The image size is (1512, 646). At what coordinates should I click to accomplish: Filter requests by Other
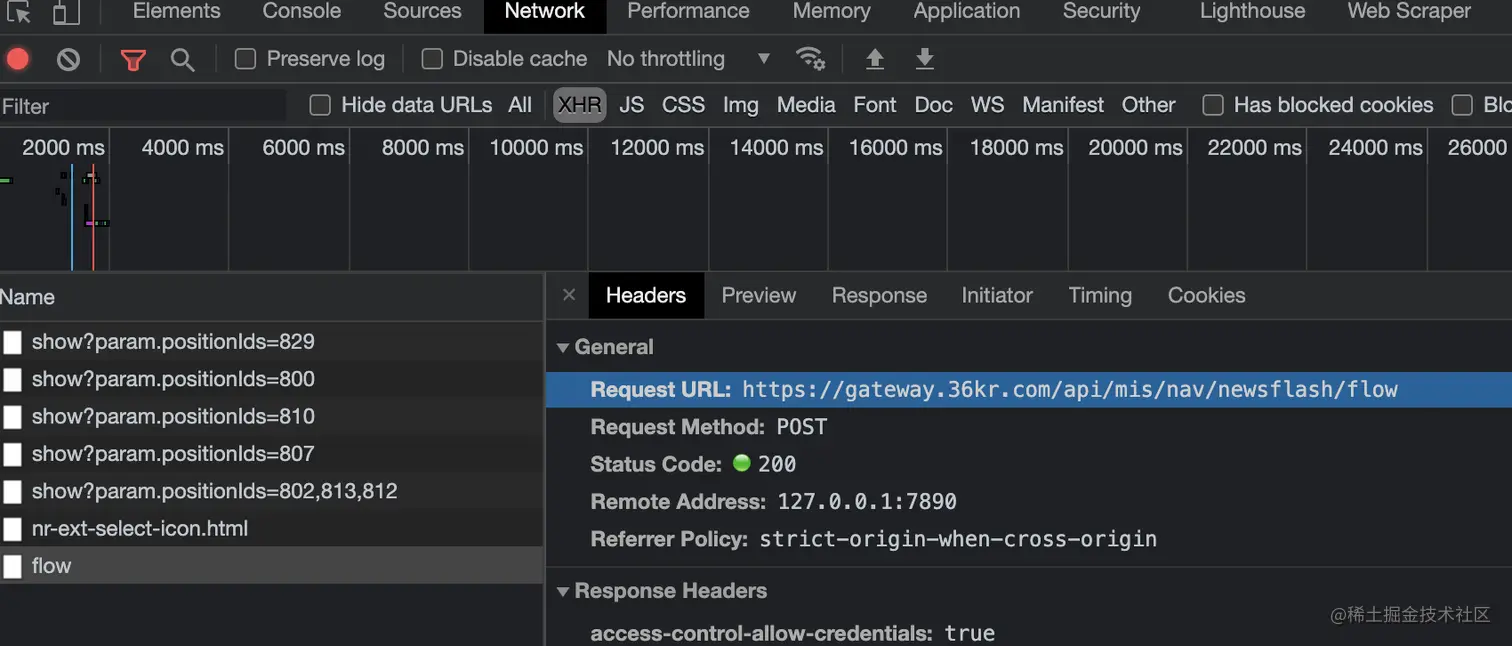pos(1148,105)
